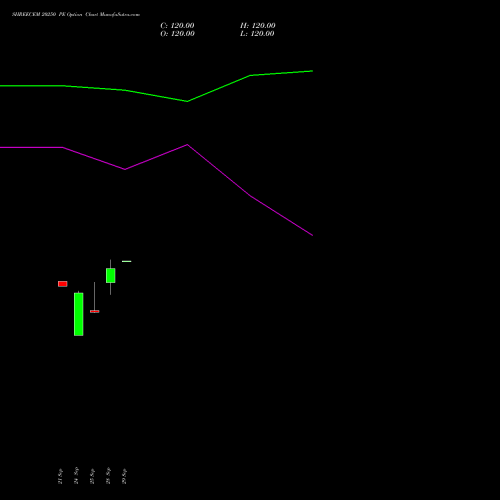Click the purple lower band line

156,190
